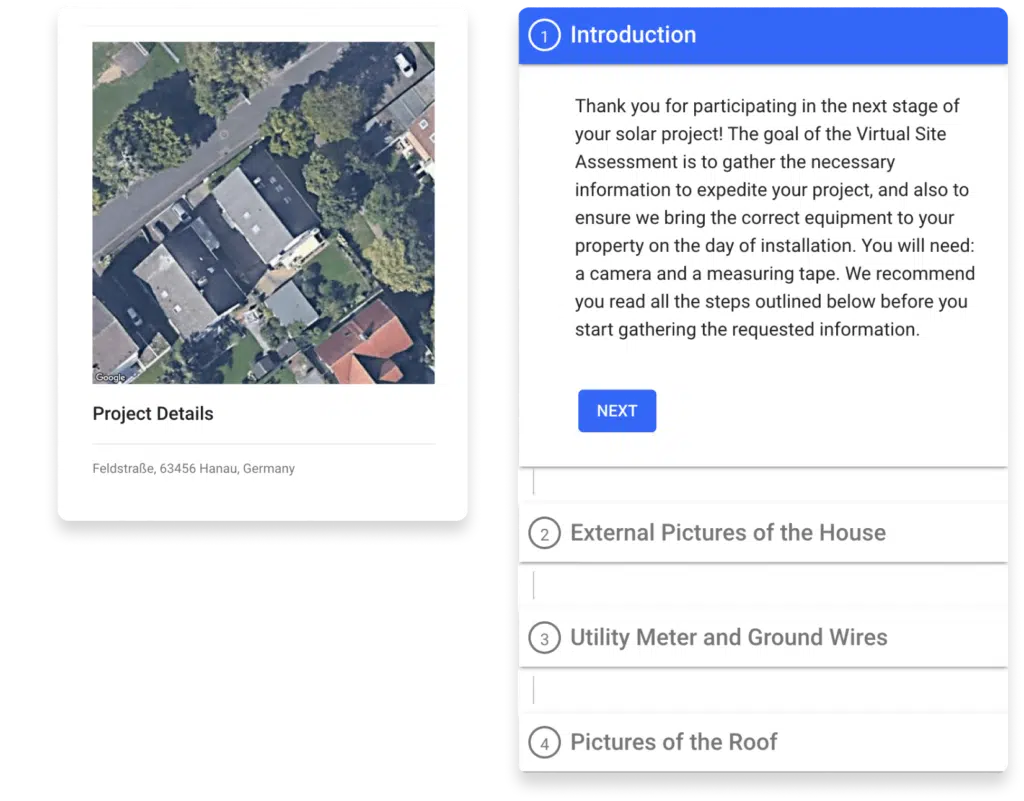Click the NEXT button
Image resolution: width=1024 pixels, height=801 pixels.
coord(616,411)
